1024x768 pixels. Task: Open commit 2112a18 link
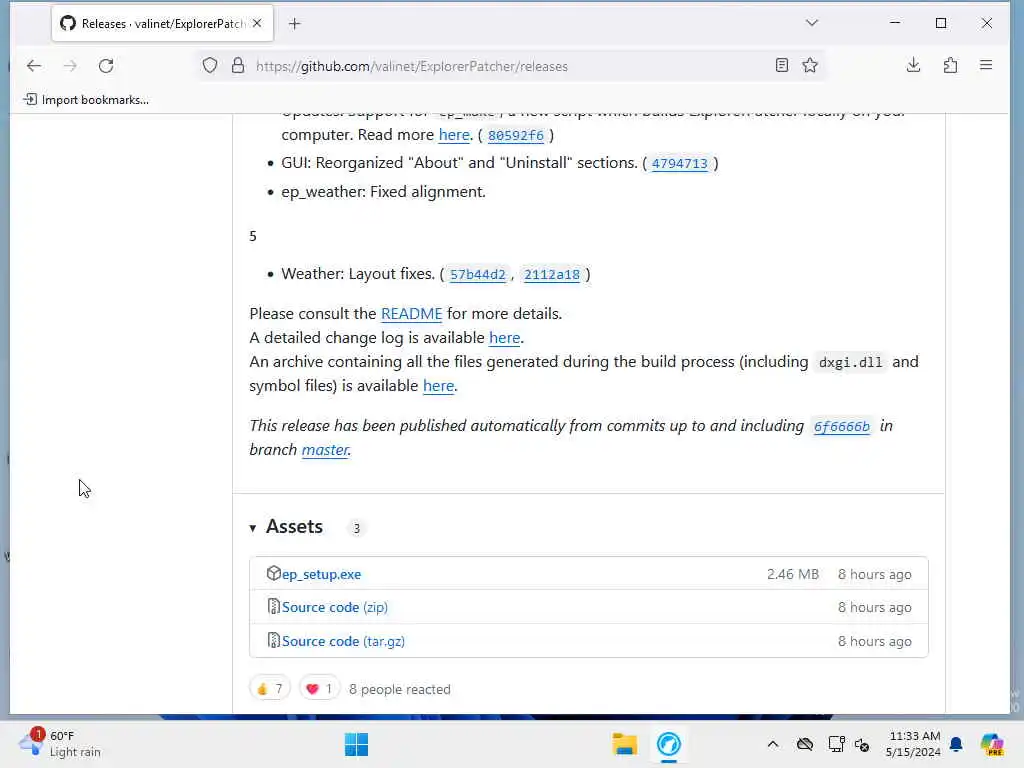pyautogui.click(x=552, y=274)
